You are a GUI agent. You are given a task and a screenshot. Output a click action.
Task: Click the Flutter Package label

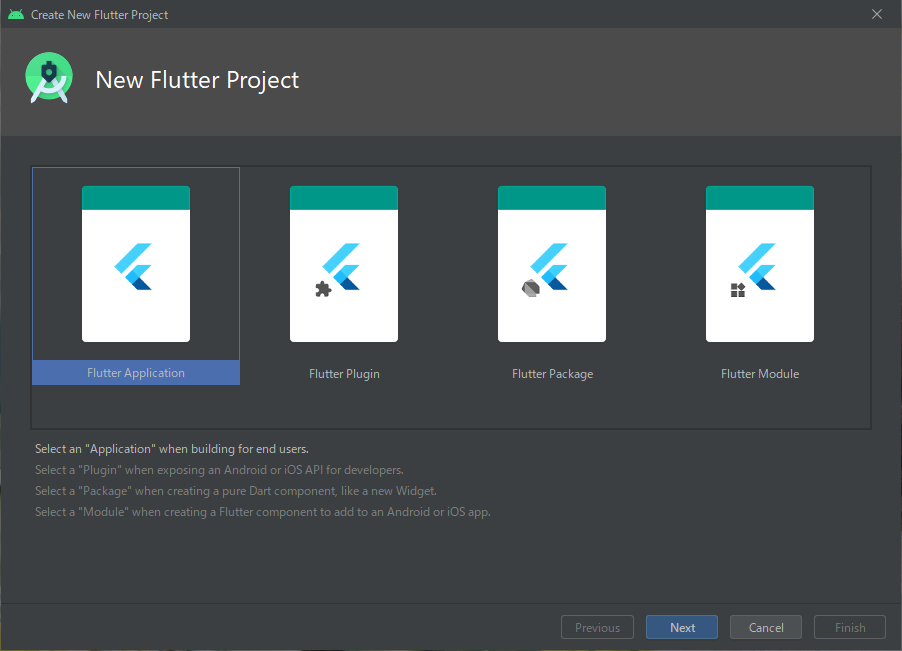point(552,374)
